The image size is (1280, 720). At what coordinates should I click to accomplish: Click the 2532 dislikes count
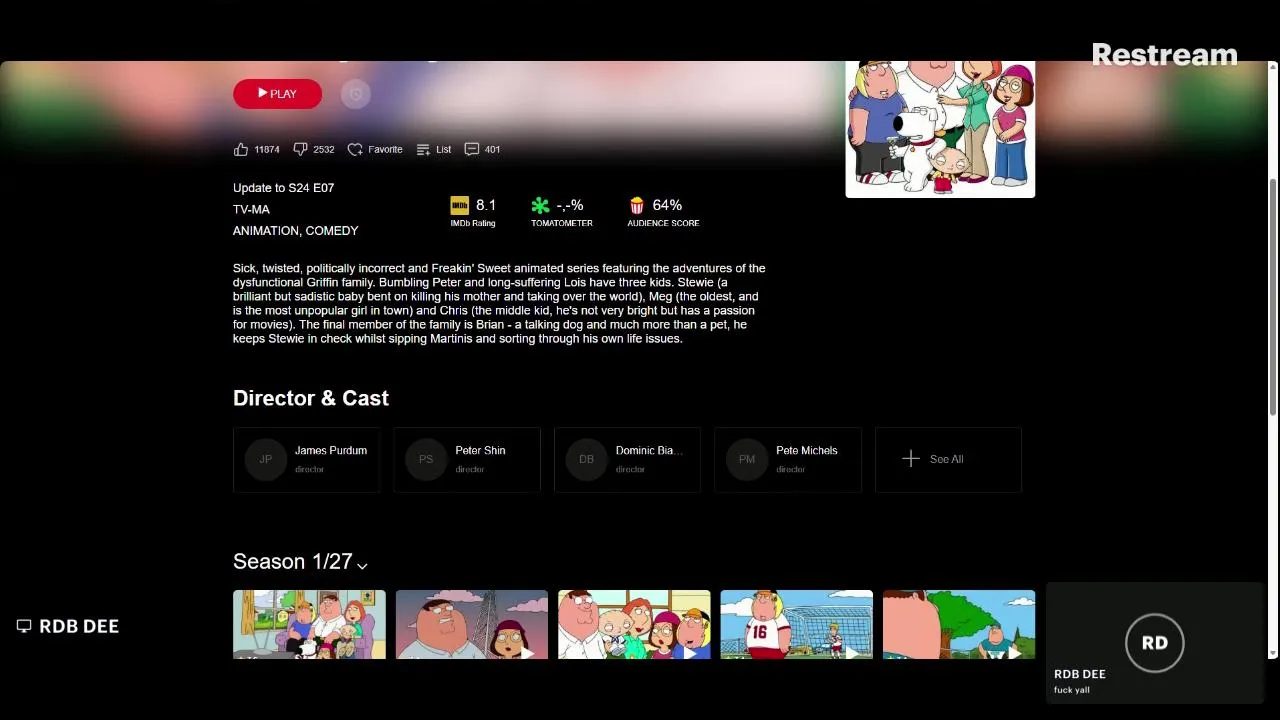(324, 149)
